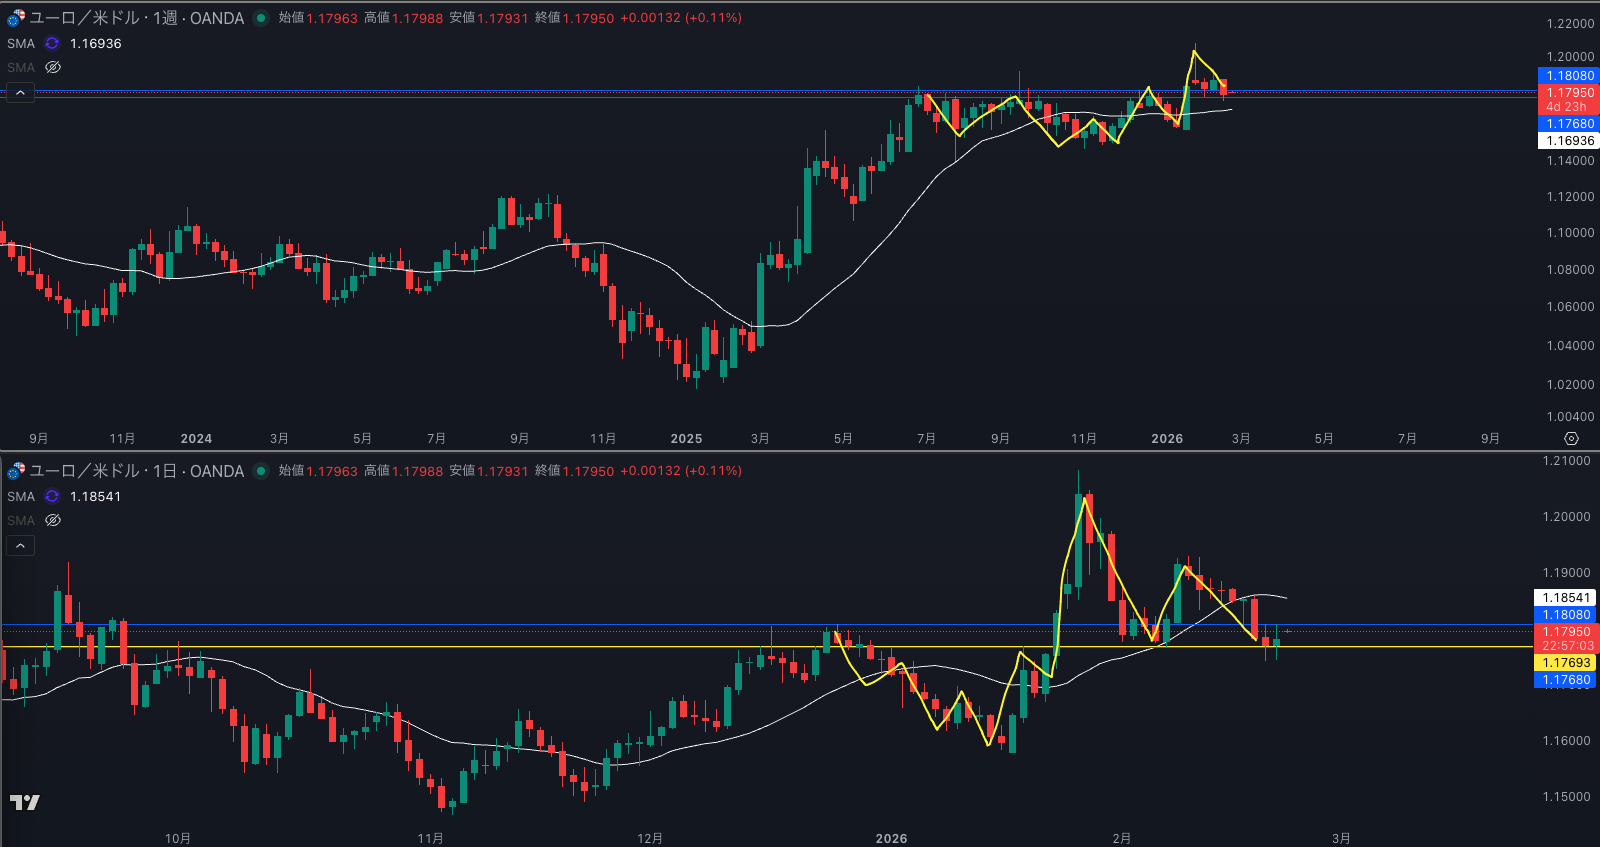Screen dimensions: 1600x847
Task: Click the green market status dot on daily chart
Action: pos(261,471)
